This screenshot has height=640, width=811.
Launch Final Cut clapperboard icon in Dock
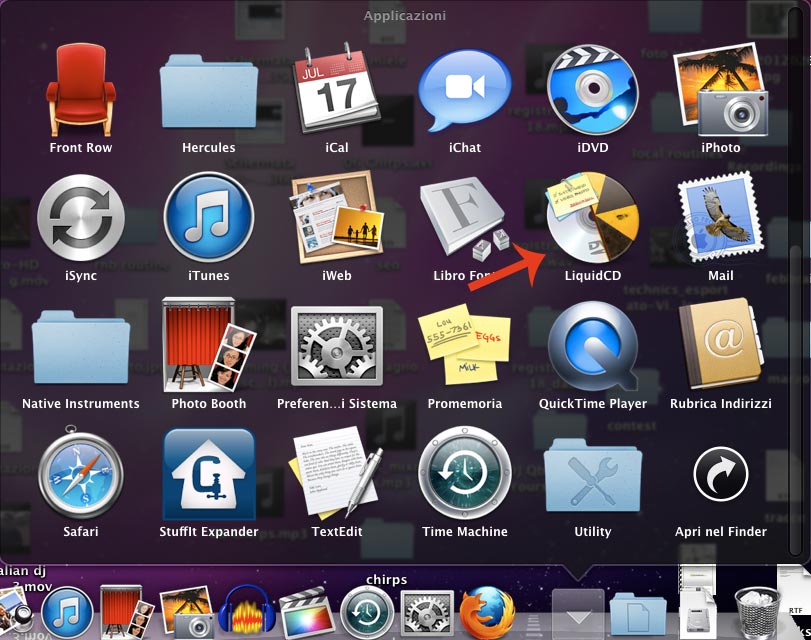306,613
